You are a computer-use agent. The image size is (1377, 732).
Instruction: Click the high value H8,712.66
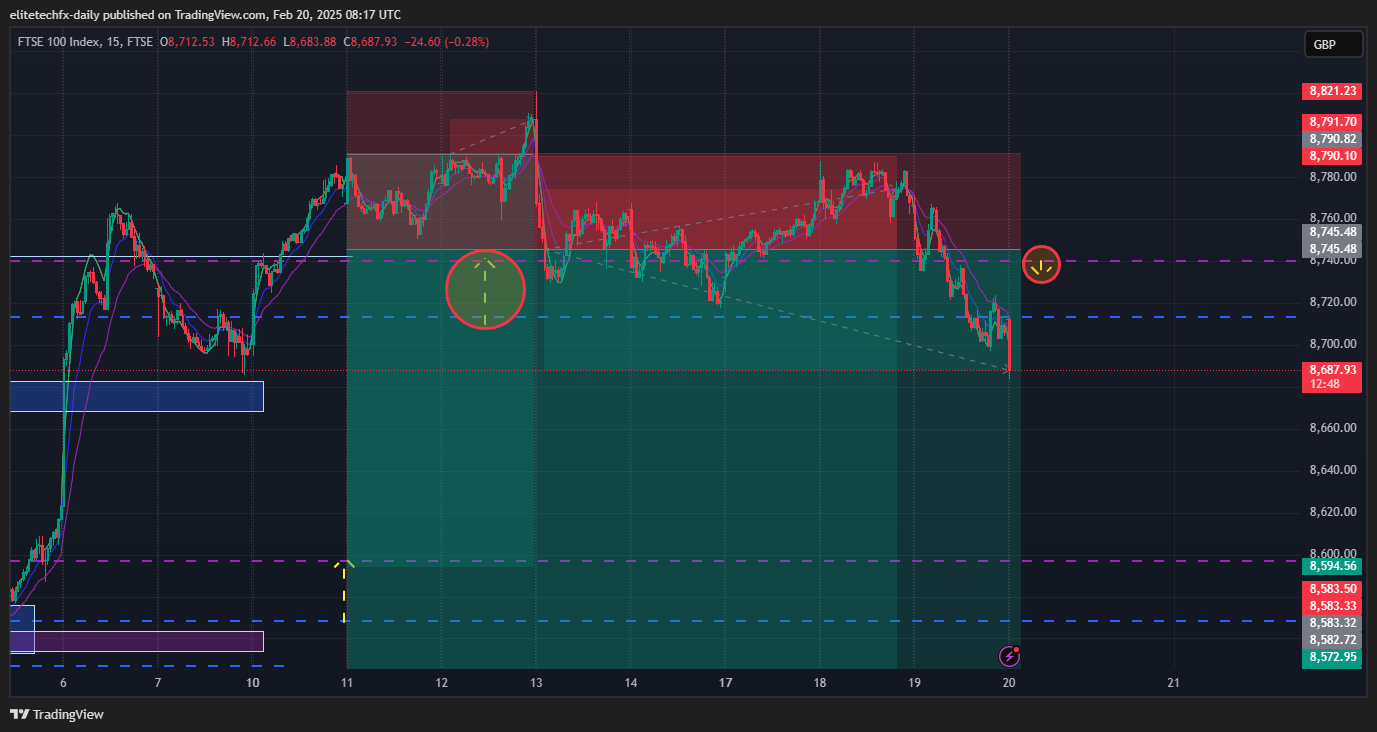point(250,42)
